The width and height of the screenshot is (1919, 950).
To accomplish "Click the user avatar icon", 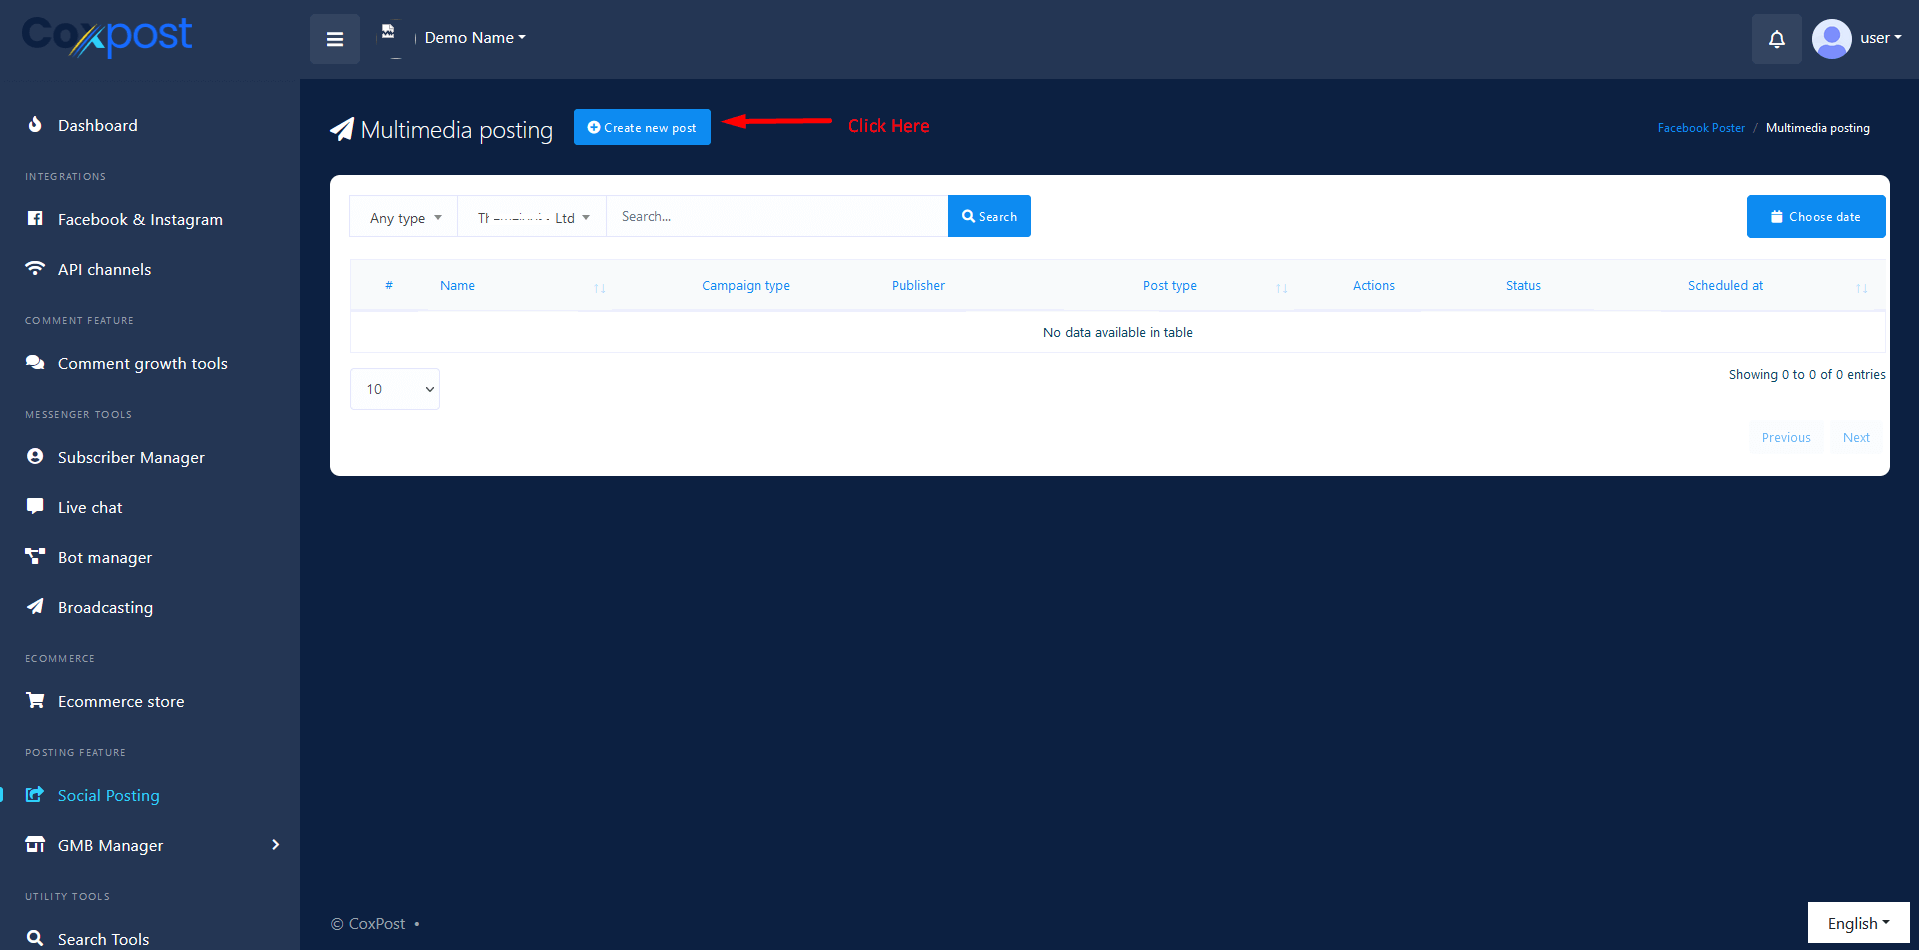I will 1831,39.
